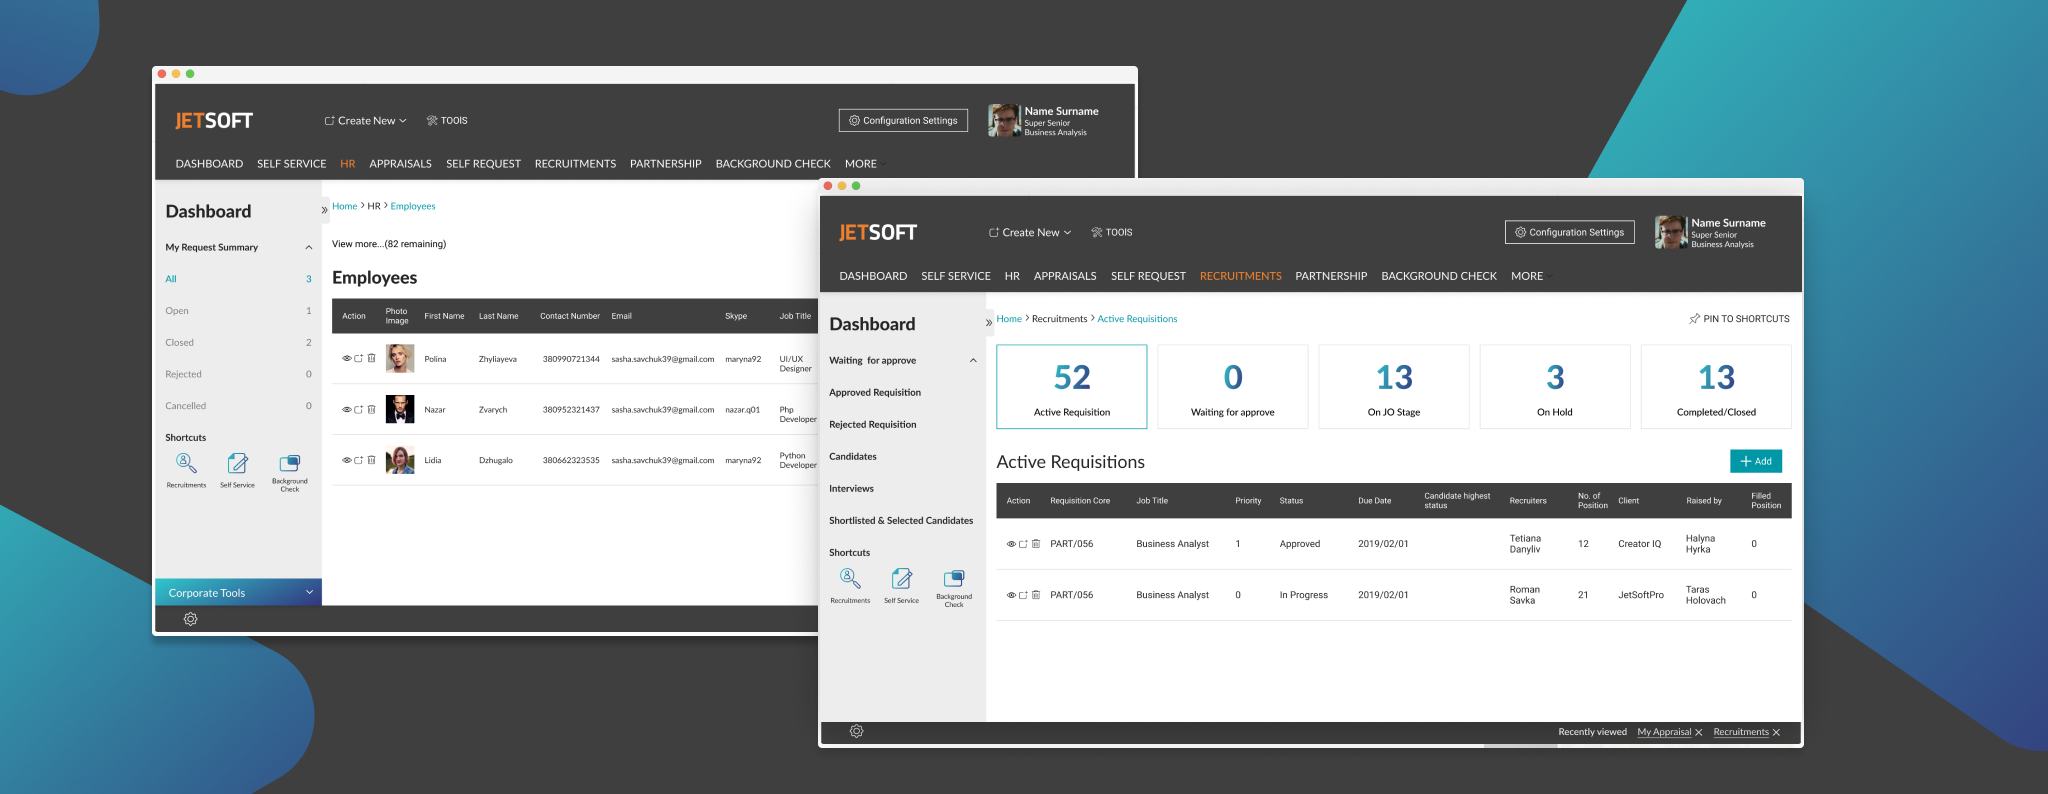2048x794 pixels.
Task: Delete the Approved PART/056 requisition row
Action: click(1036, 544)
